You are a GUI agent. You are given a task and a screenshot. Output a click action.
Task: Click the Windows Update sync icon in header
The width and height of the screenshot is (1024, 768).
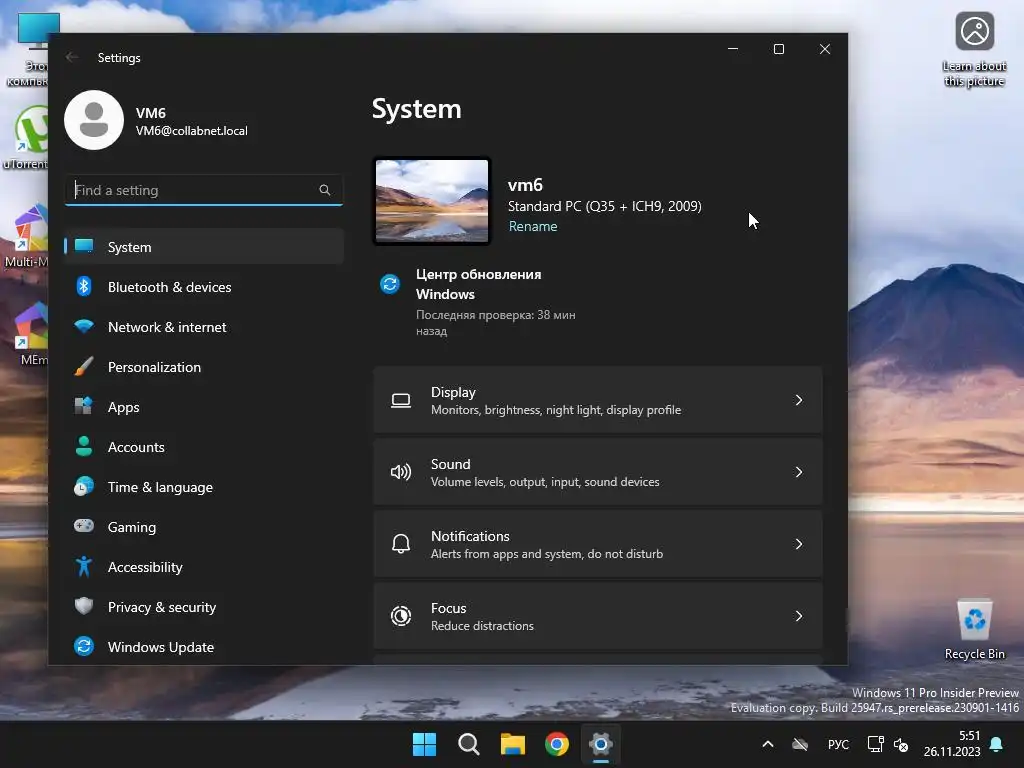[x=390, y=284]
